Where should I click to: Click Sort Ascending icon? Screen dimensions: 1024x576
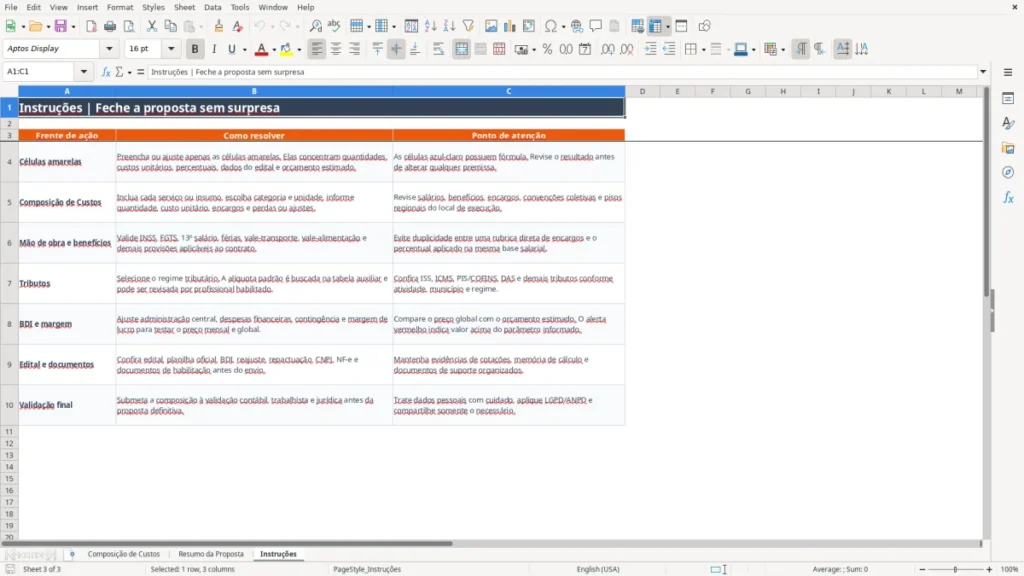coord(430,26)
